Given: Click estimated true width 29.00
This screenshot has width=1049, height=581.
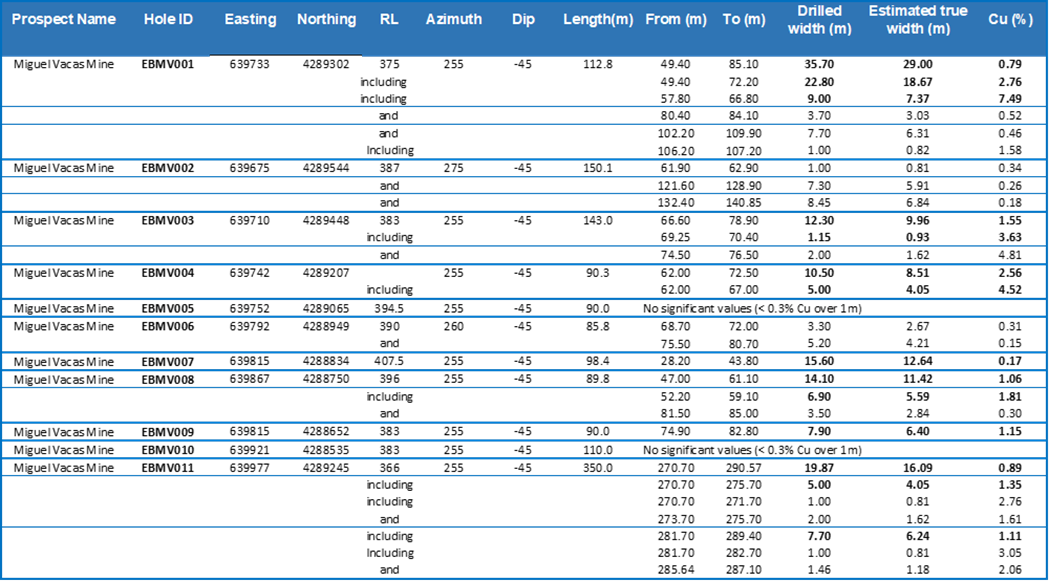Looking at the screenshot, I should (918, 65).
